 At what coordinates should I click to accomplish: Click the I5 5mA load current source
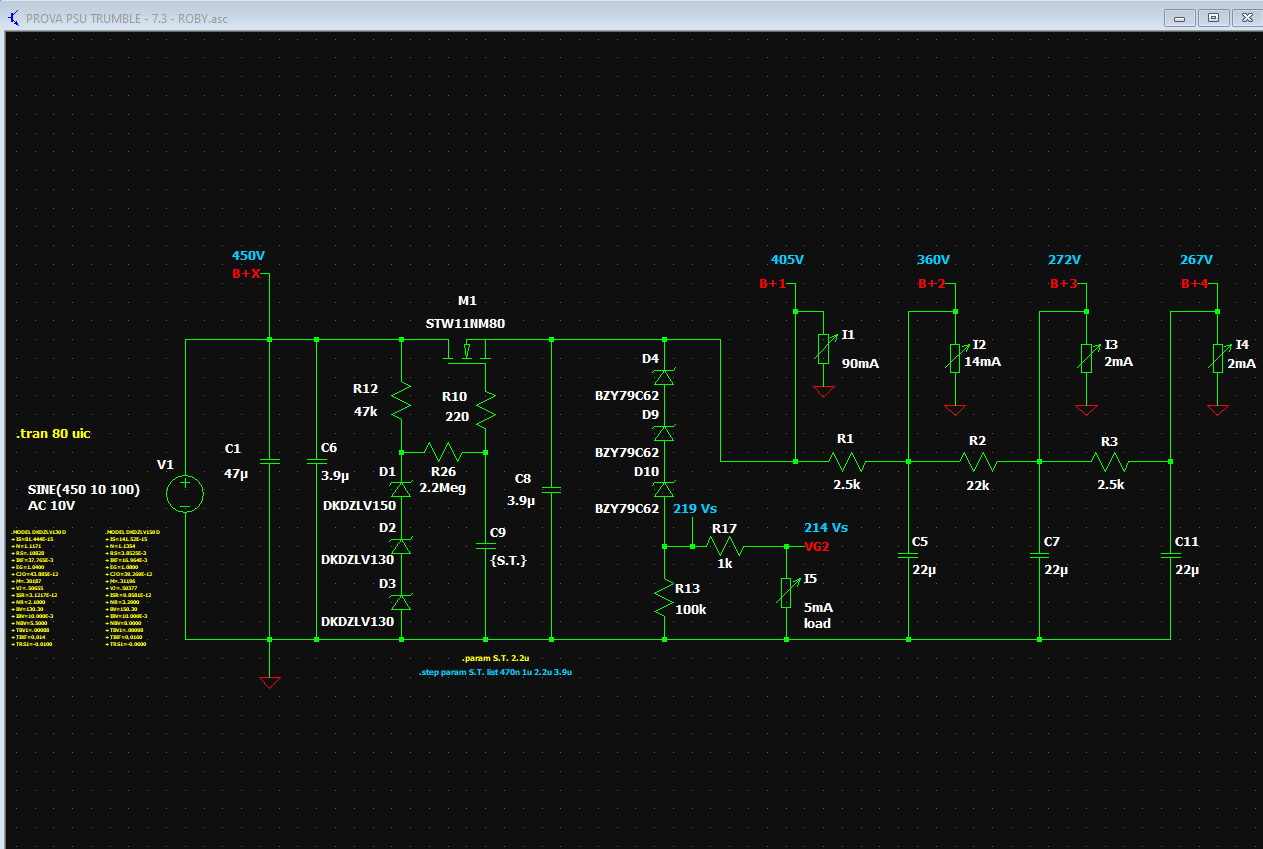[787, 592]
